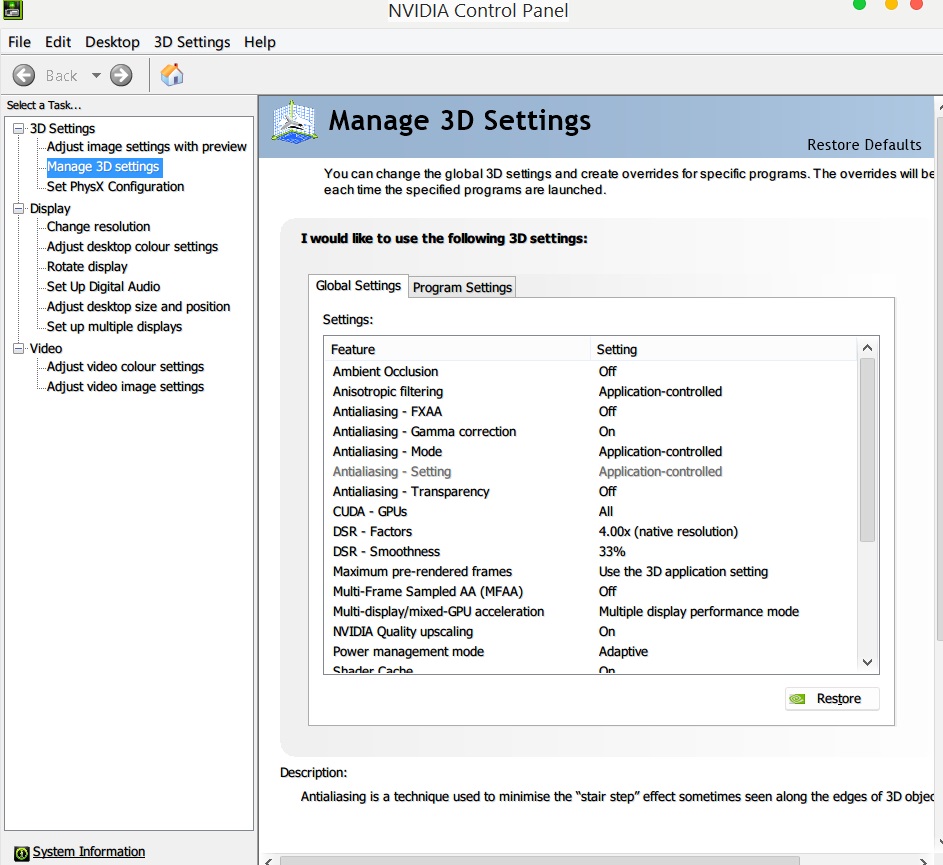Open the Help menu

pos(260,42)
